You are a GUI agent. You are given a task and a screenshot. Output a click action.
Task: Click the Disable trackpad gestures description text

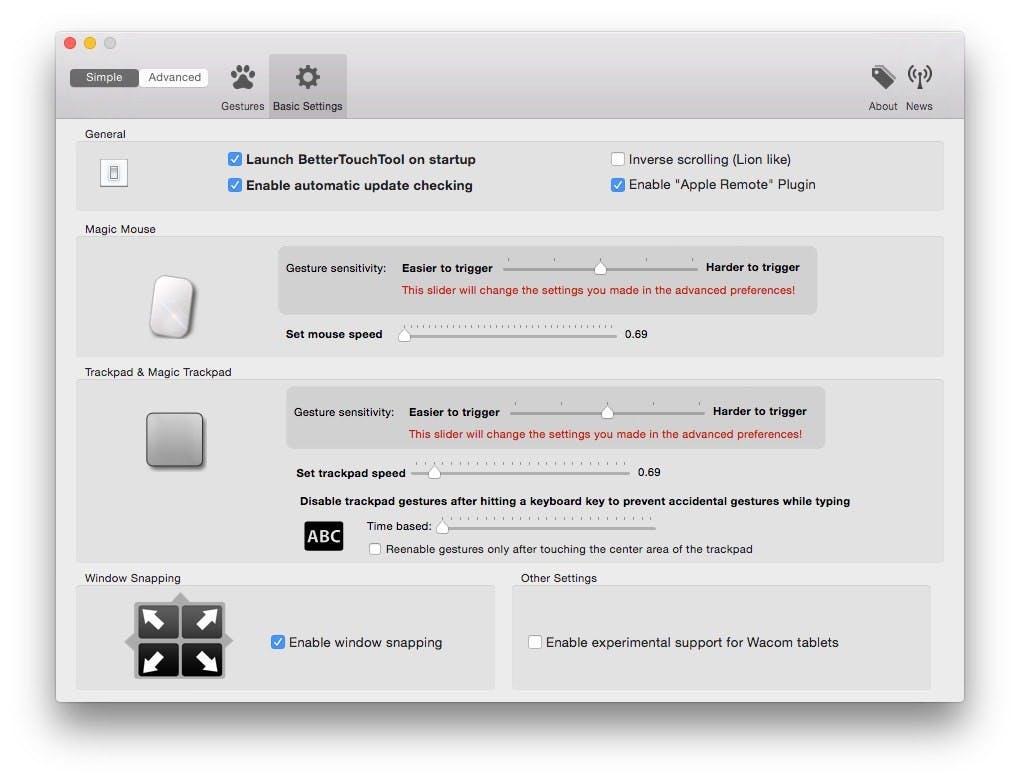click(575, 501)
